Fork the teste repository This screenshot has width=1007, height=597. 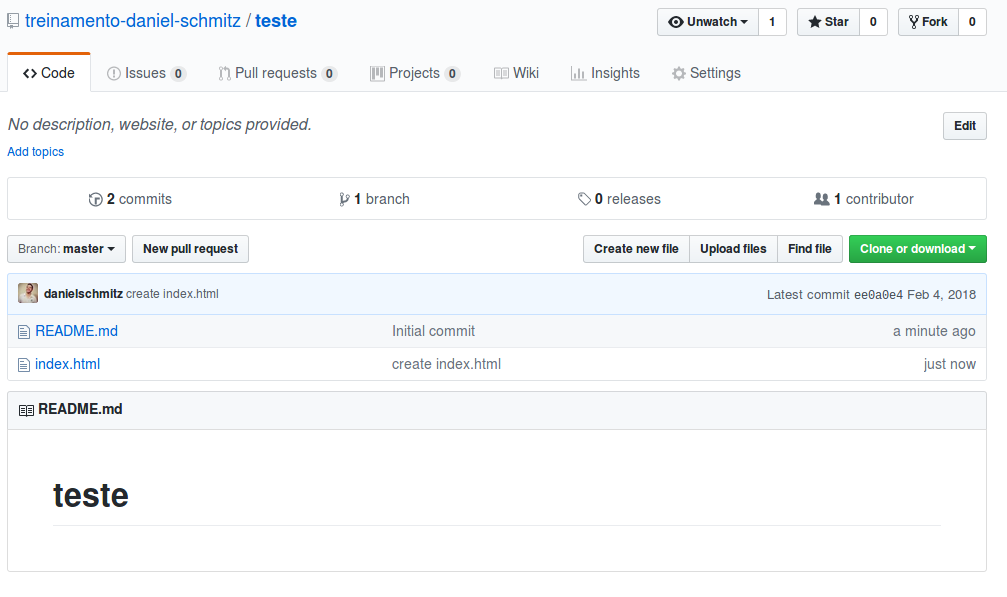coord(928,22)
